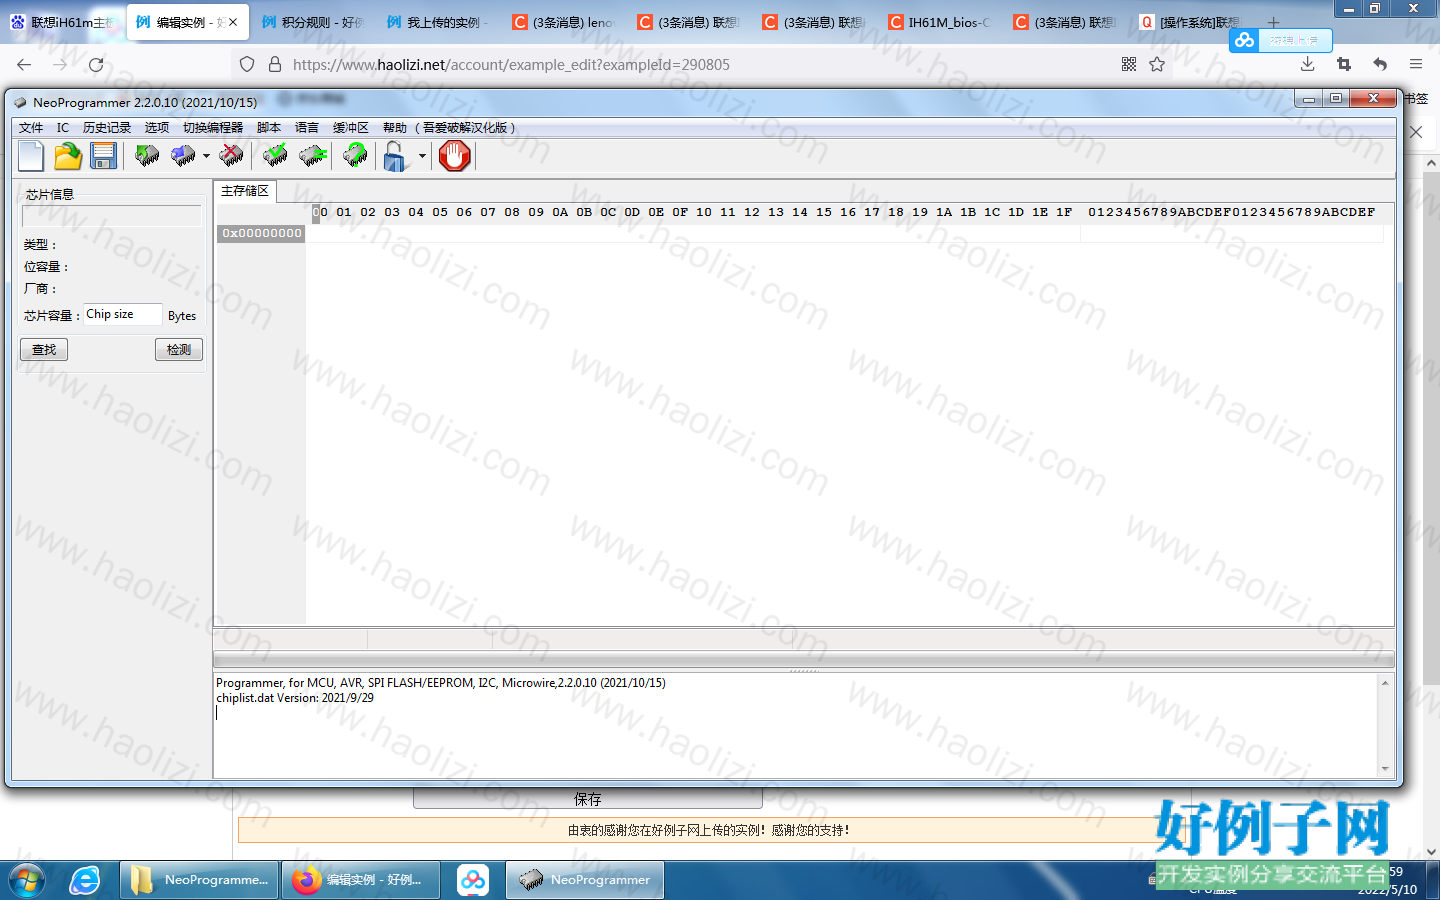Save the buffer with the floppy disk icon
This screenshot has width=1440, height=900.
pos(104,156)
